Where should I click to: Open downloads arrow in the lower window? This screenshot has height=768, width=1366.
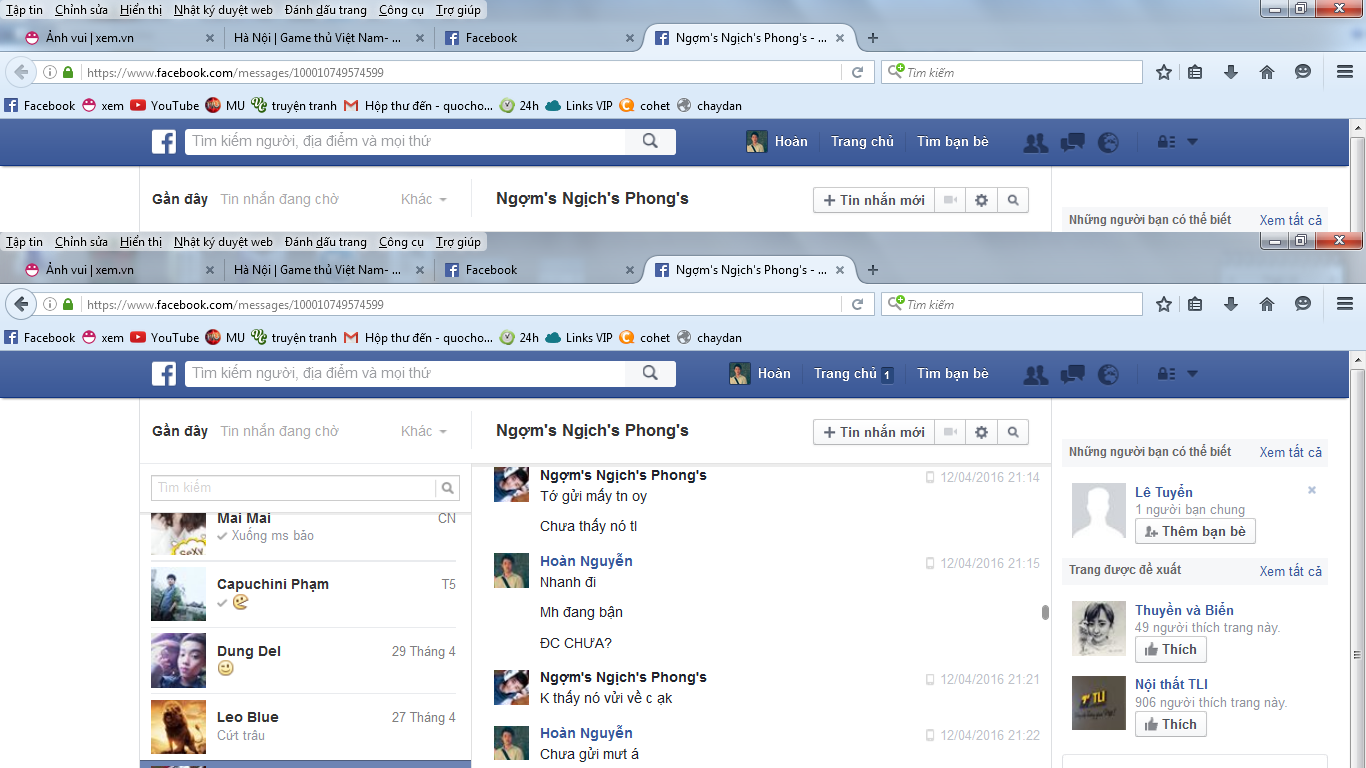coord(1231,304)
